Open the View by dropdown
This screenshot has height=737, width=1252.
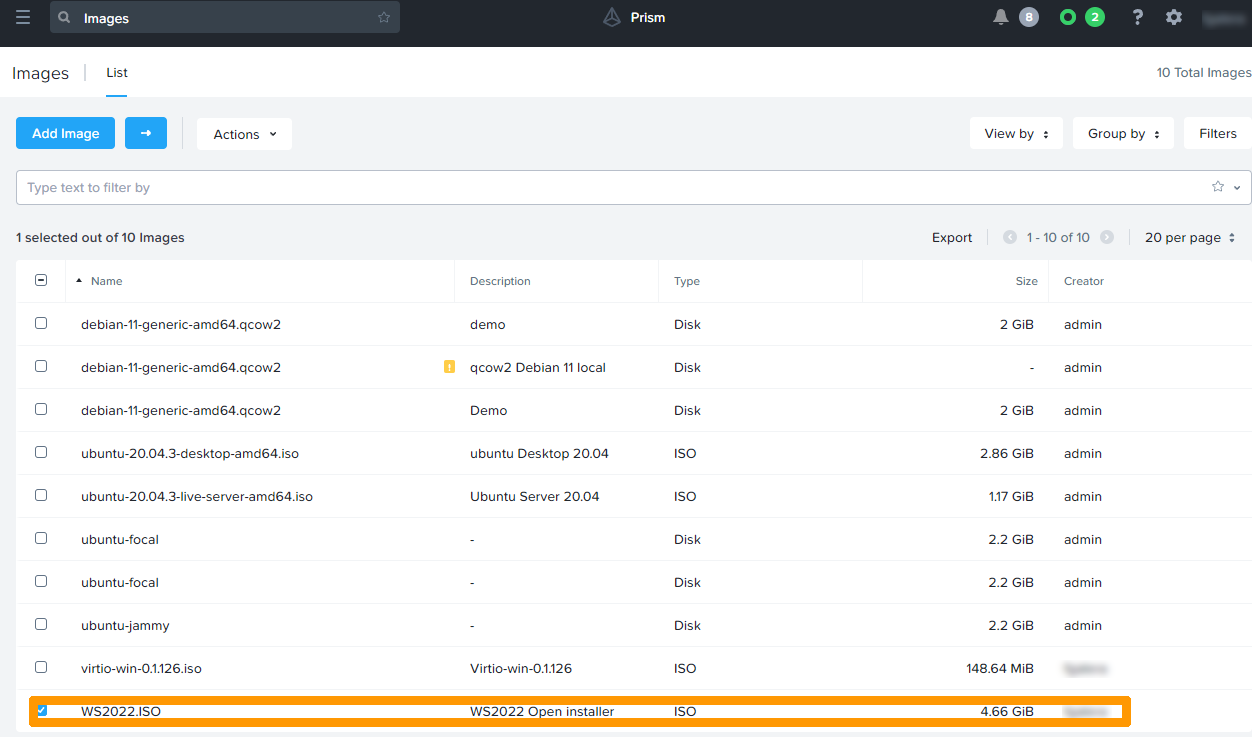(1016, 133)
